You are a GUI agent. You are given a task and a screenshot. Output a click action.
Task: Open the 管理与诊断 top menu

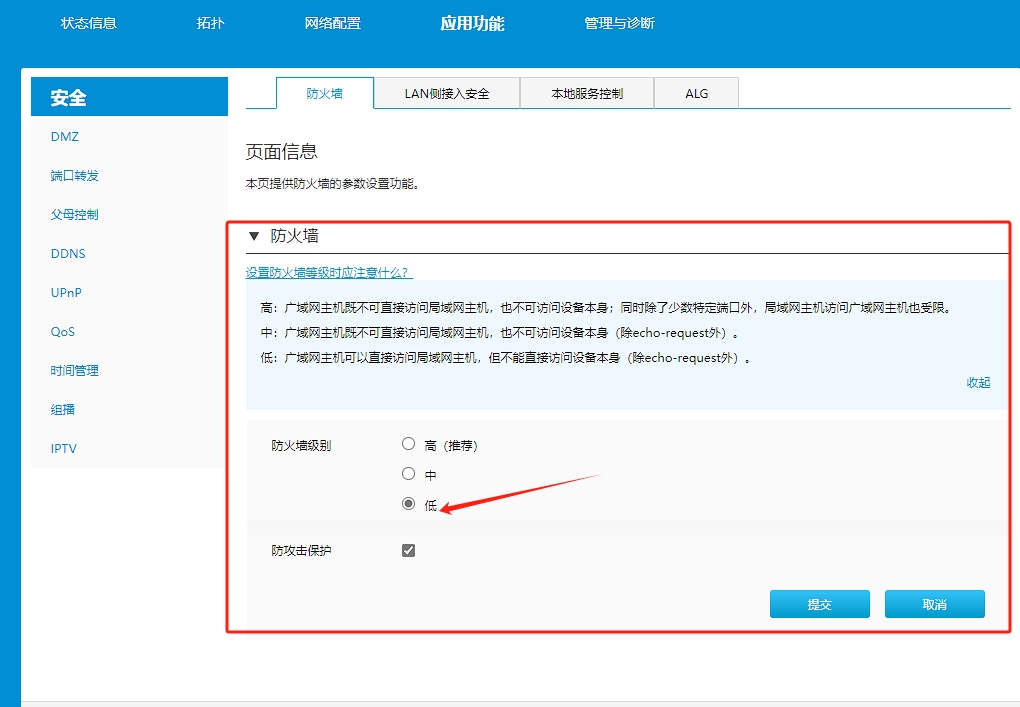[x=619, y=23]
